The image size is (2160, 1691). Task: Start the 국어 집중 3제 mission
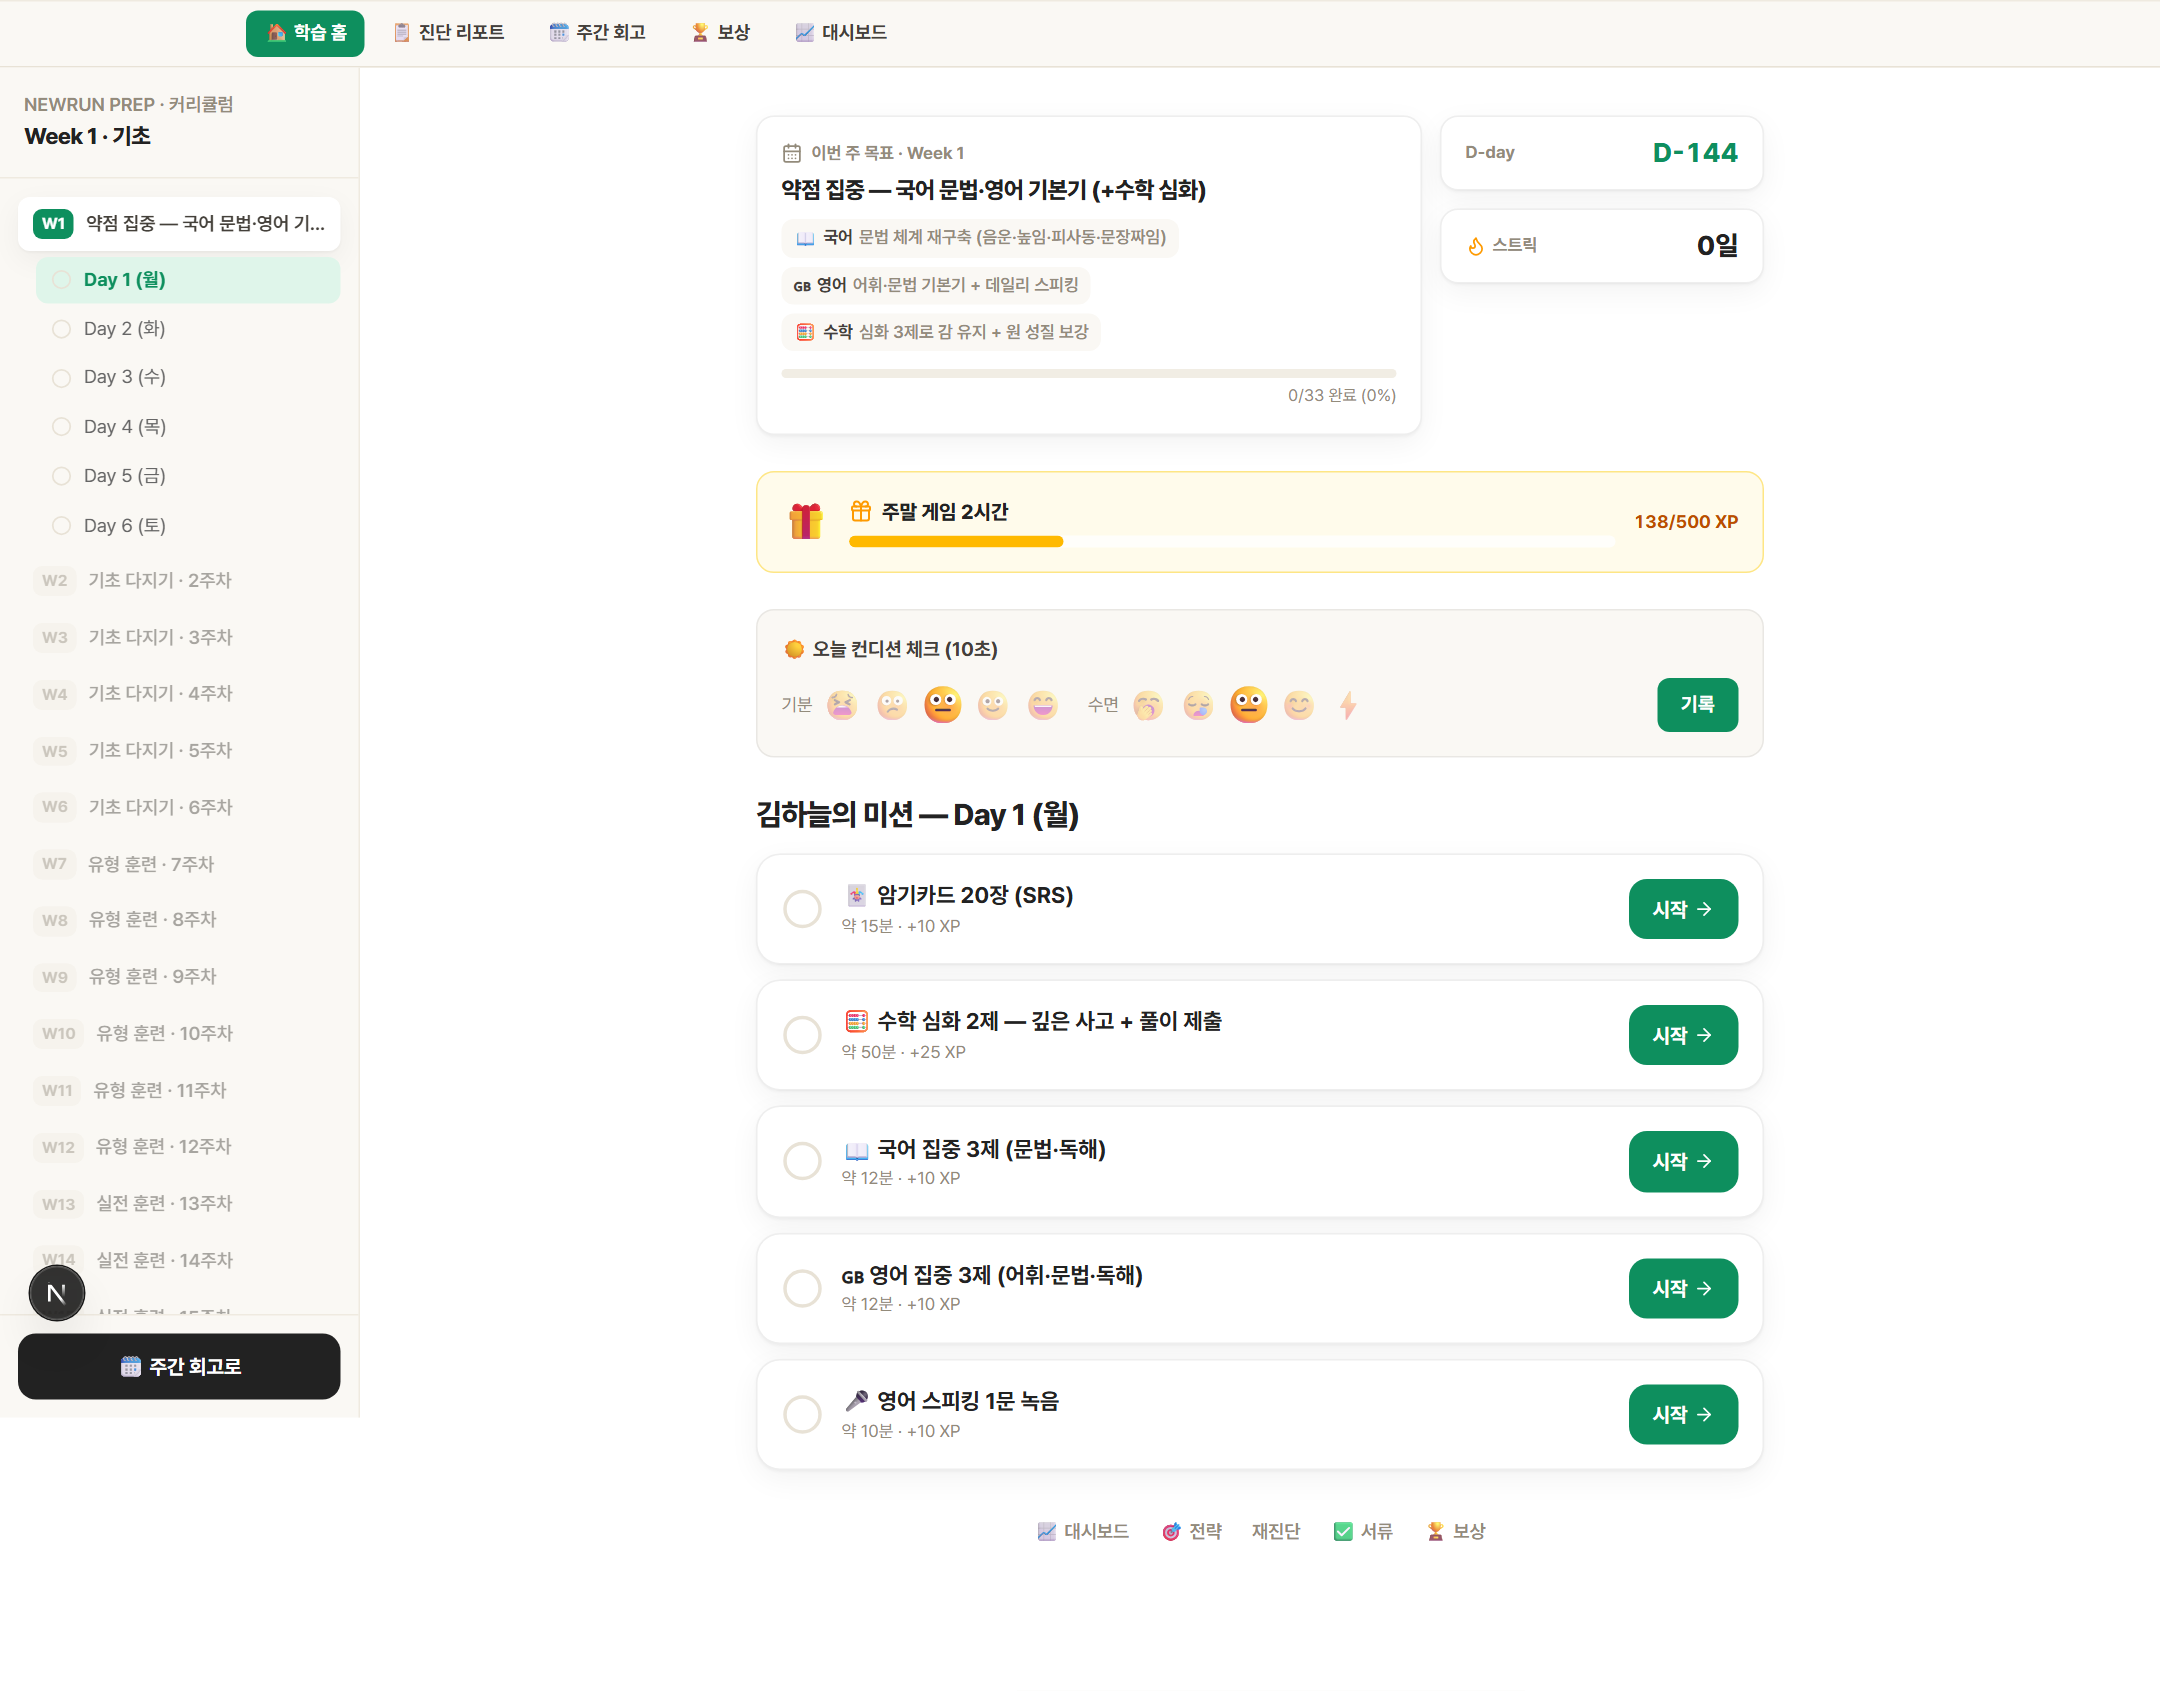(x=1683, y=1161)
